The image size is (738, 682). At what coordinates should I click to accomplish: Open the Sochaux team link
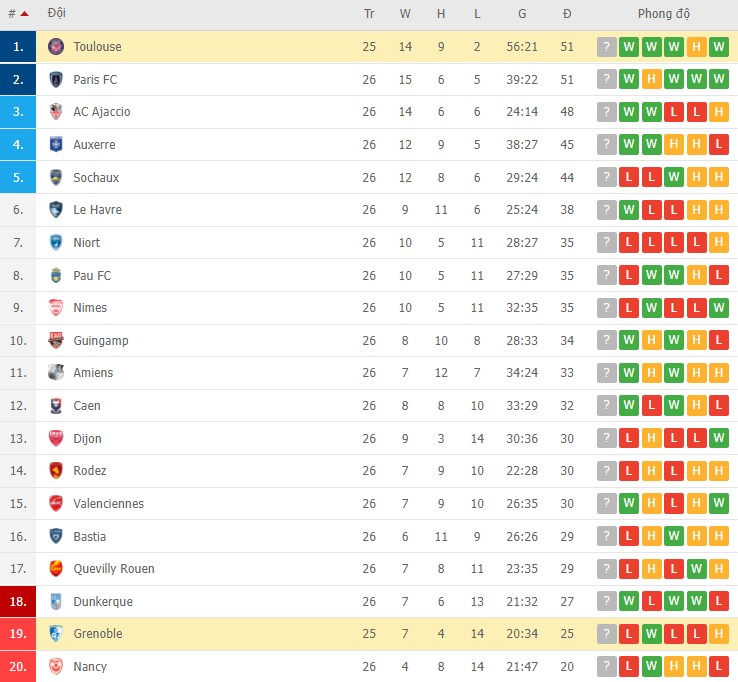pyautogui.click(x=96, y=177)
